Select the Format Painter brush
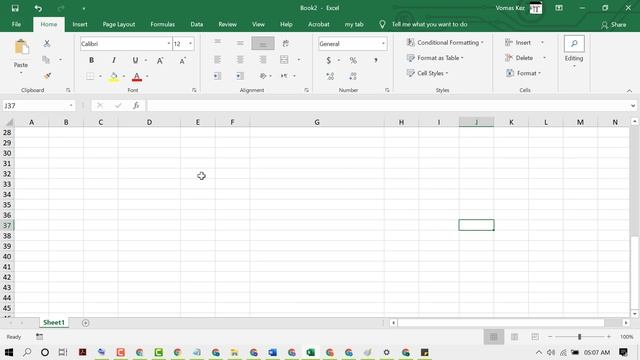The width and height of the screenshot is (640, 360). pyautogui.click(x=47, y=76)
